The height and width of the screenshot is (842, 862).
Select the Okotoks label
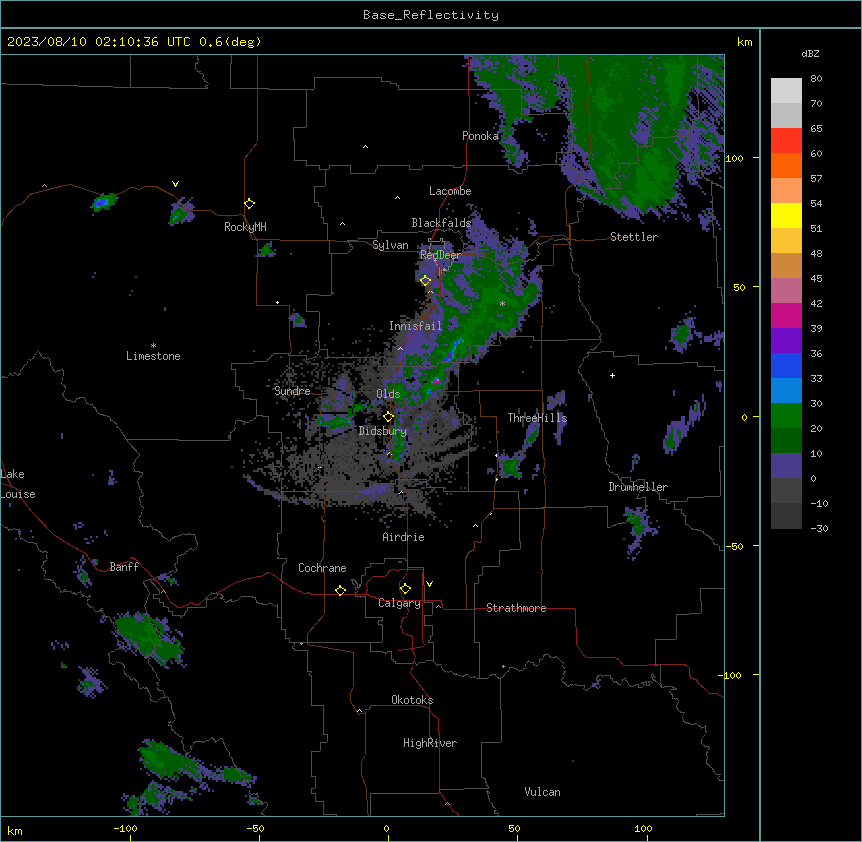click(412, 700)
